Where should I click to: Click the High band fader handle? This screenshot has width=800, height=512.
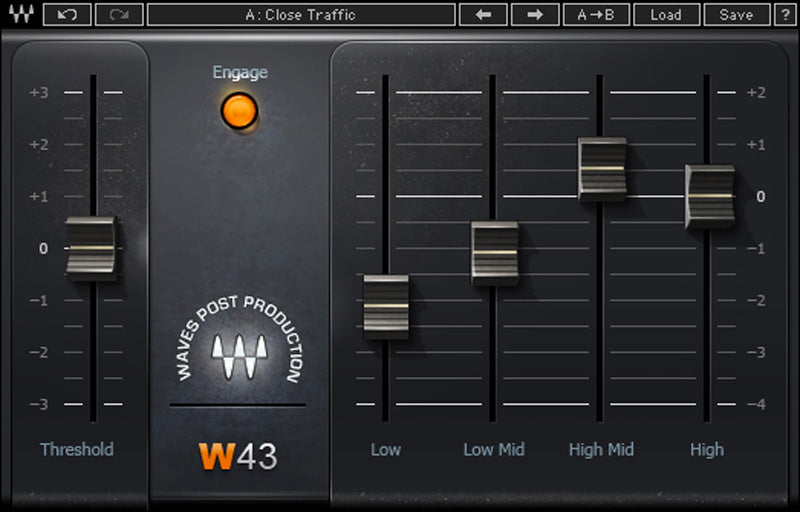point(710,196)
